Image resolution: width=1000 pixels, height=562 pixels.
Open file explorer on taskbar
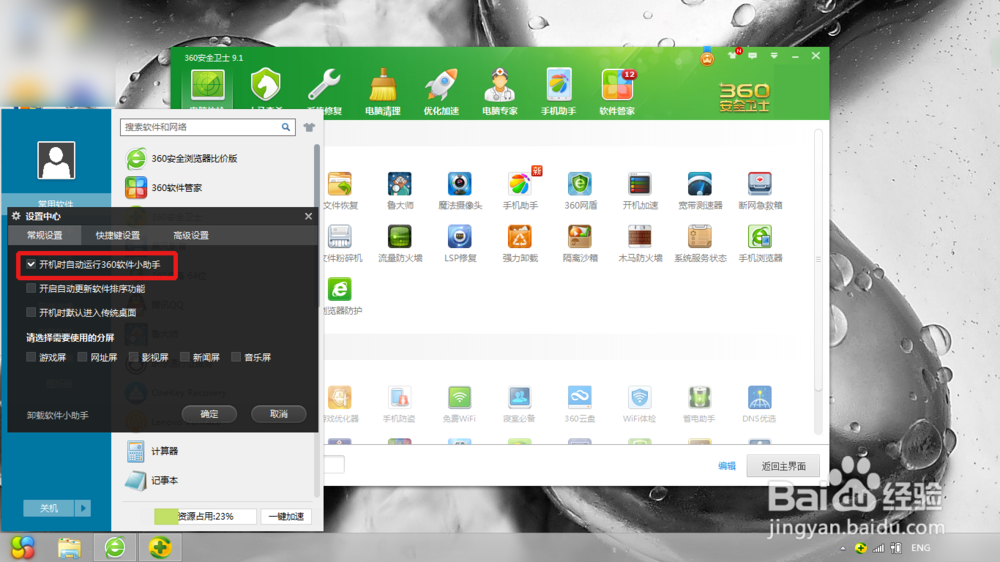click(x=69, y=547)
